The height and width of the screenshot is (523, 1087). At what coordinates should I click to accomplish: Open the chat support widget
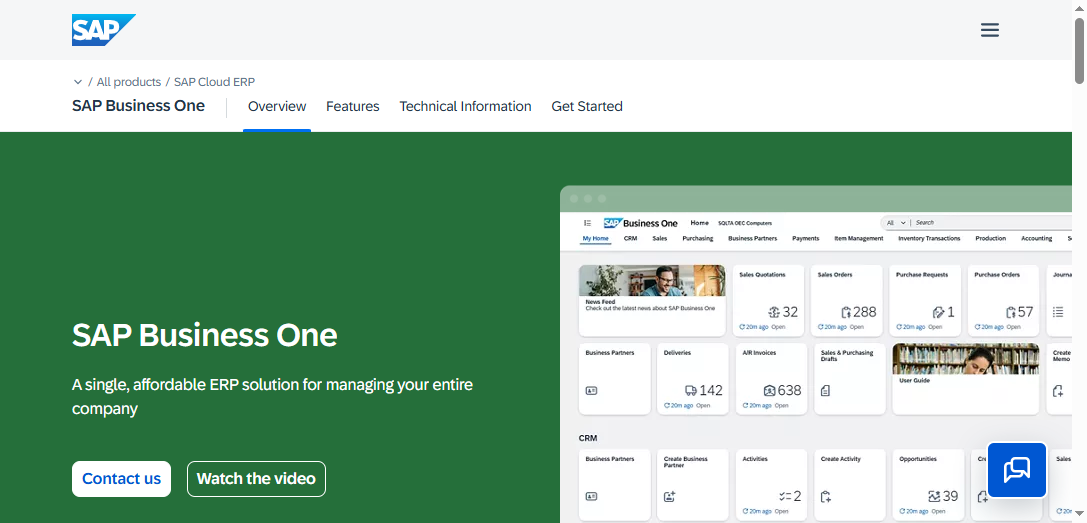(x=1016, y=470)
